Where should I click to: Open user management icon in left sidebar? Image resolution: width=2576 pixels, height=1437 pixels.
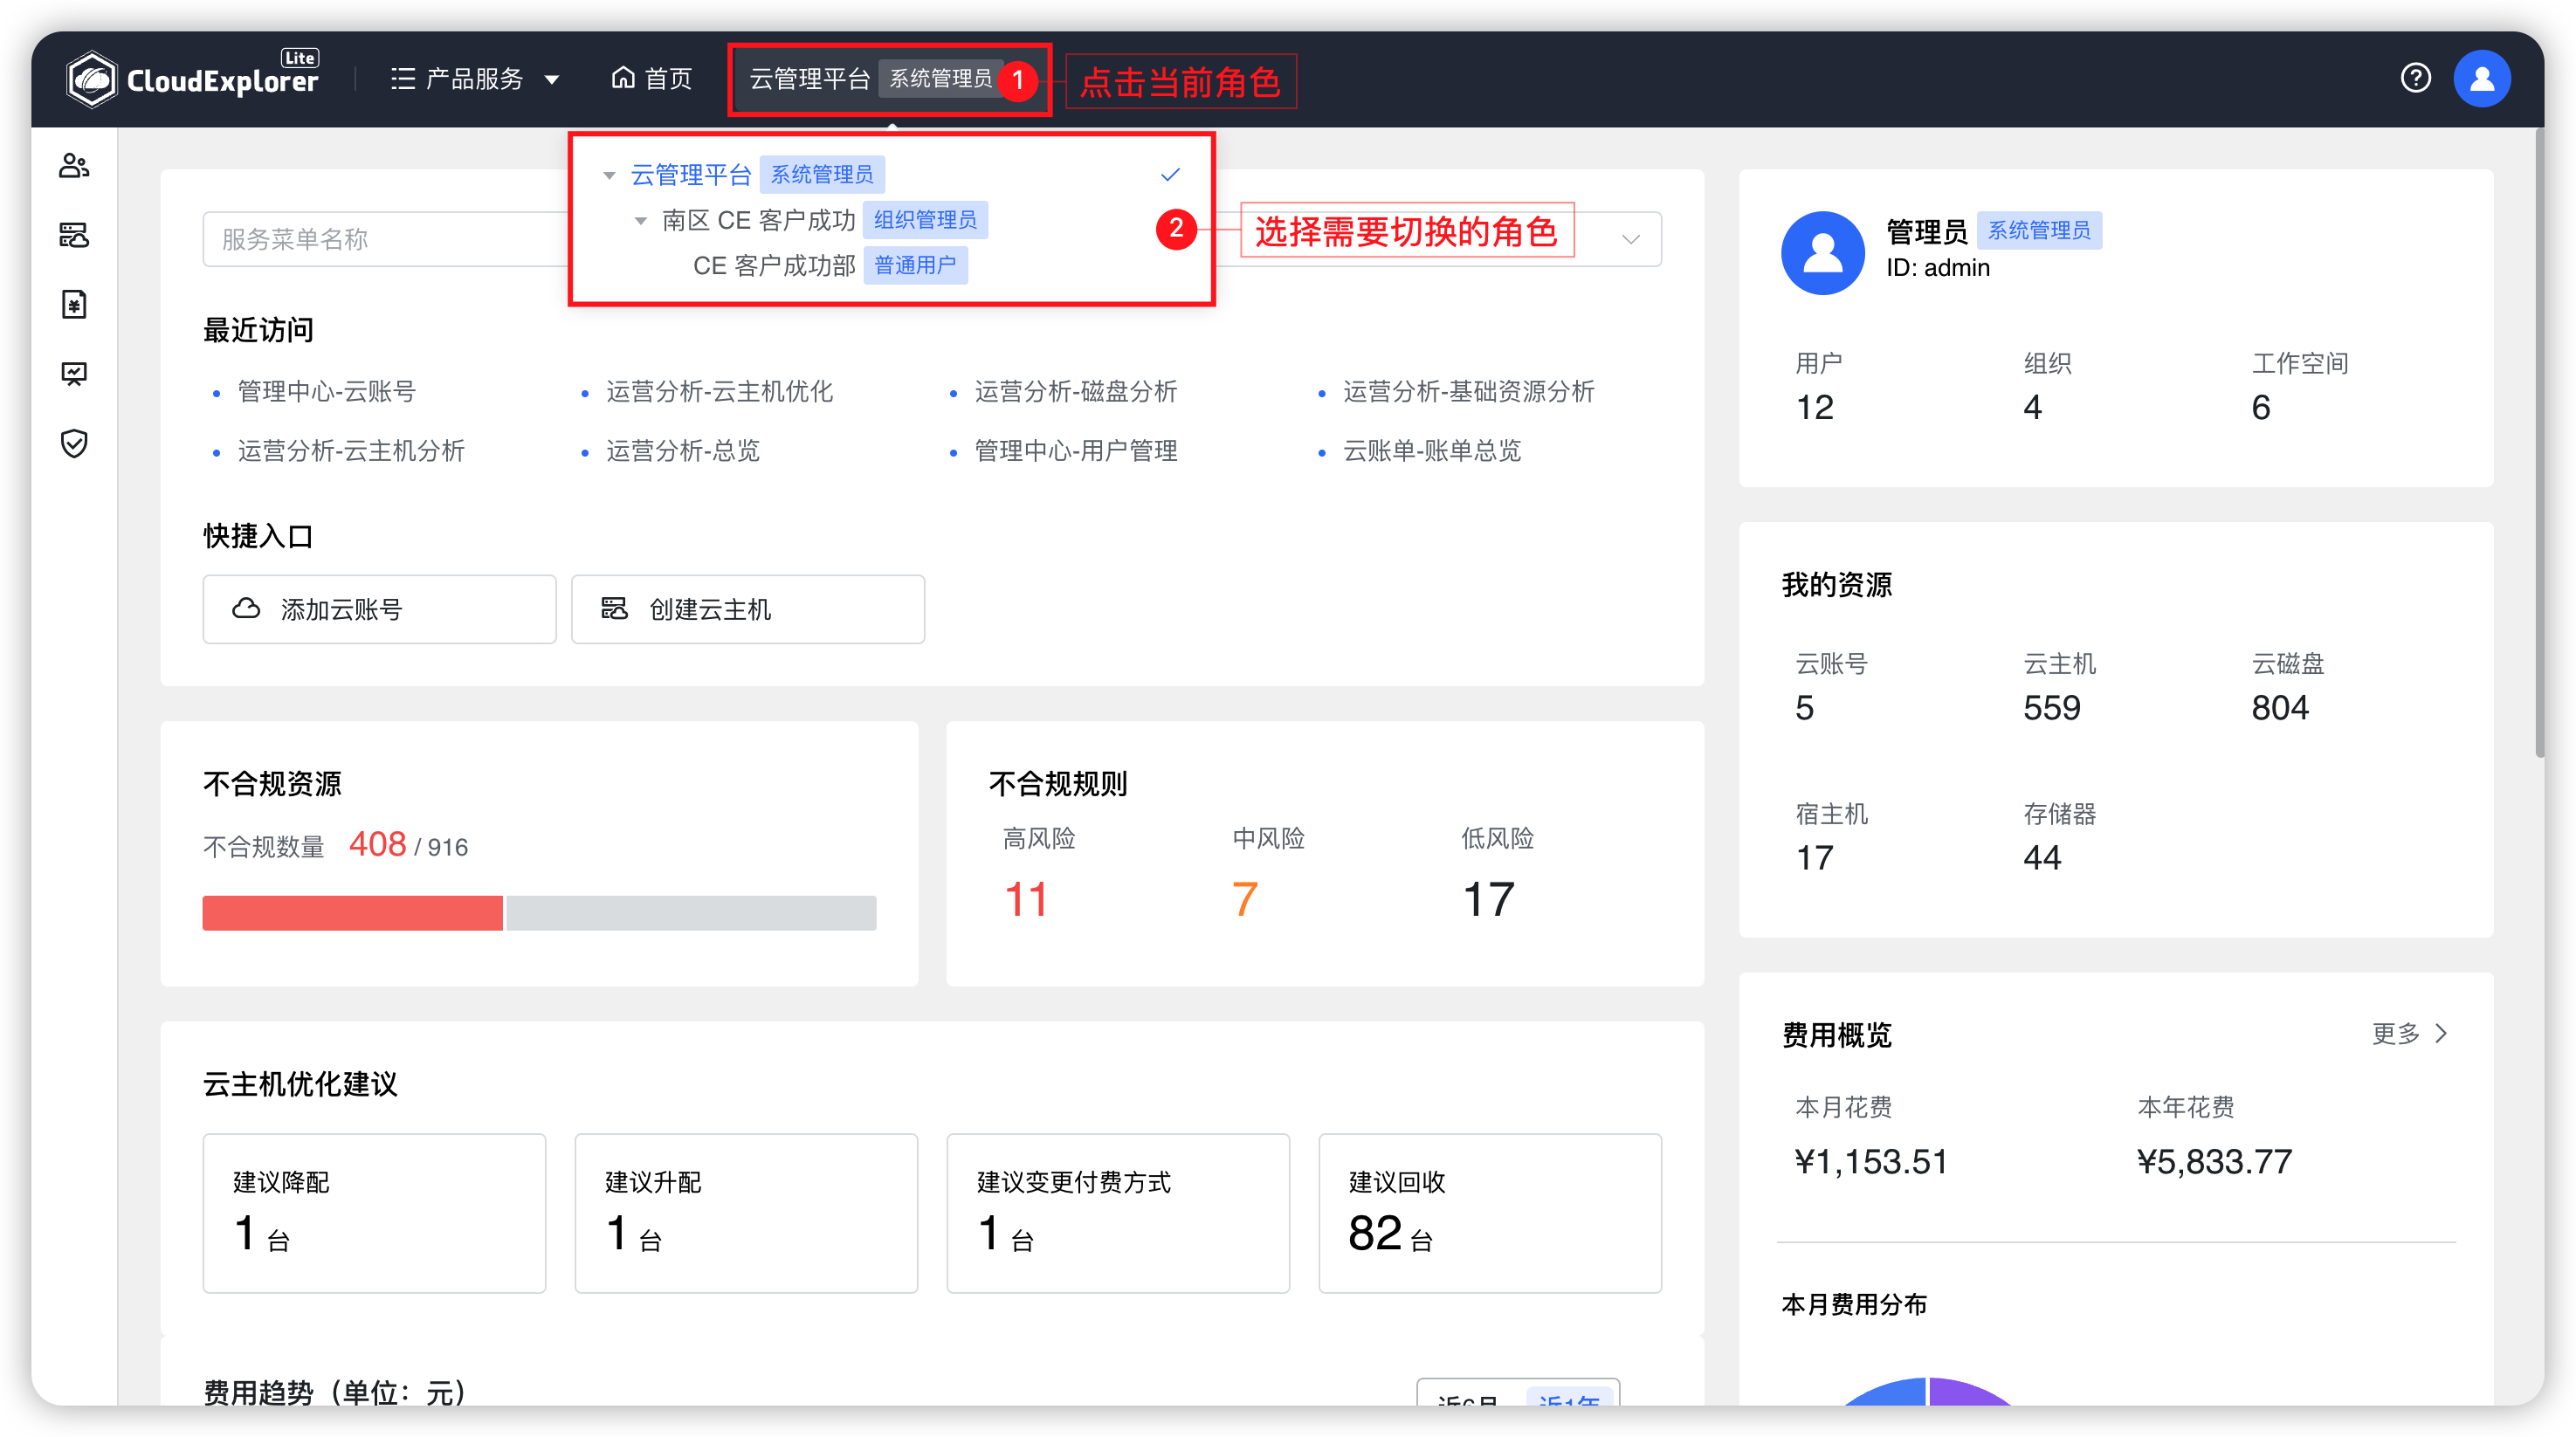click(x=74, y=166)
